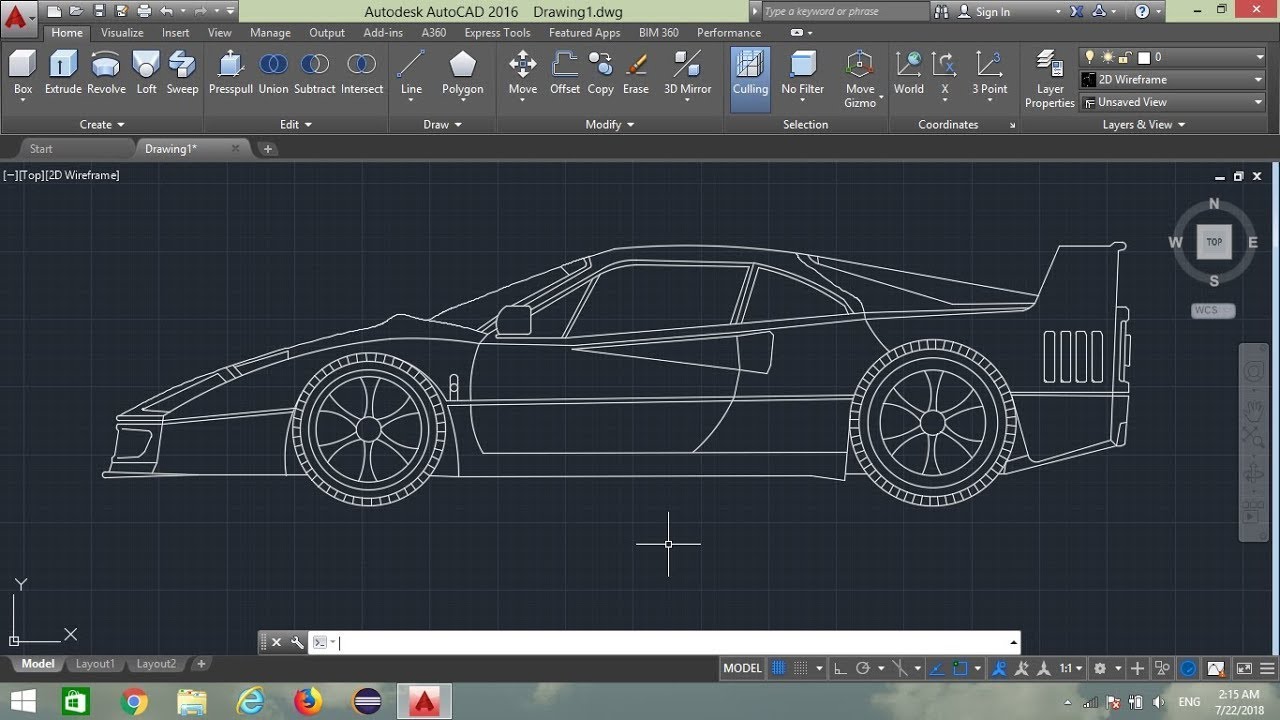1280x720 pixels.
Task: Switch to the Layout1 tab
Action: (95, 664)
